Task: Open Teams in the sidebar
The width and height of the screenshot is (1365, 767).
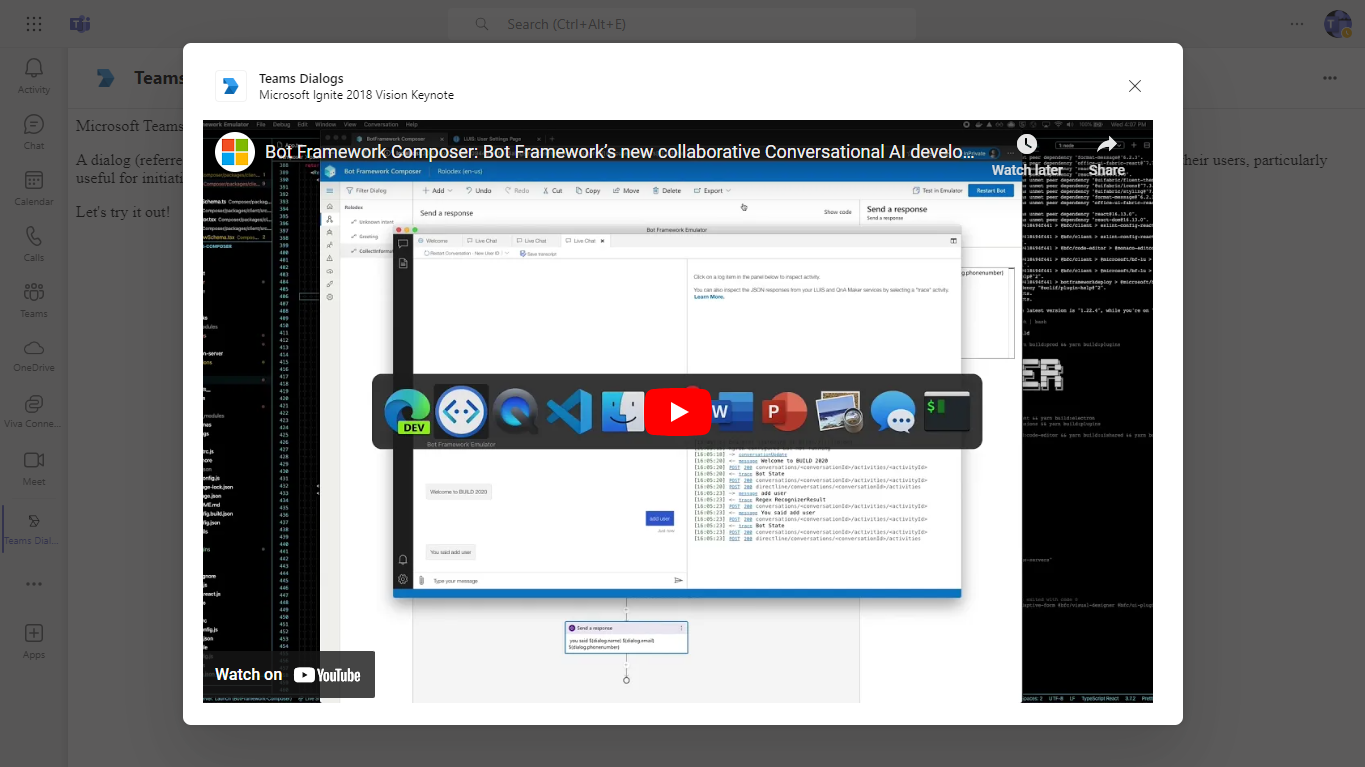Action: (x=34, y=300)
